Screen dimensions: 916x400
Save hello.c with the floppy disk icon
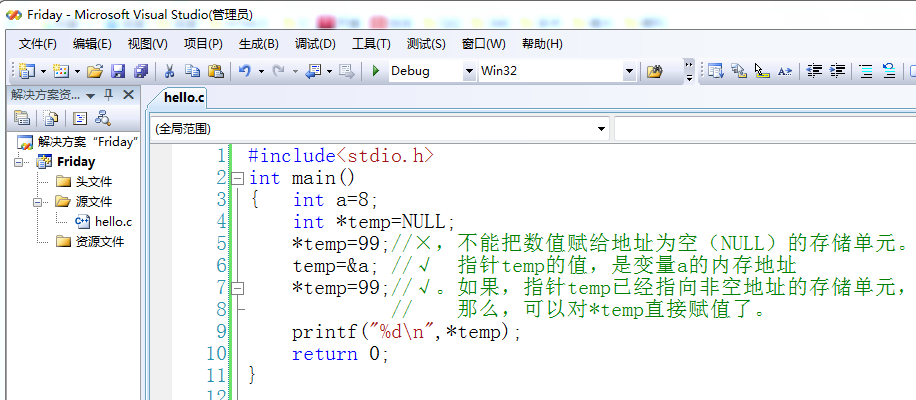118,71
